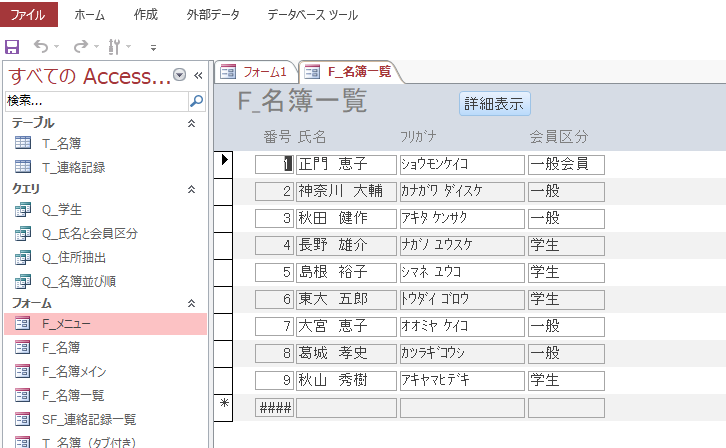Open the ファイル tab
The width and height of the screenshot is (726, 448).
(x=28, y=14)
